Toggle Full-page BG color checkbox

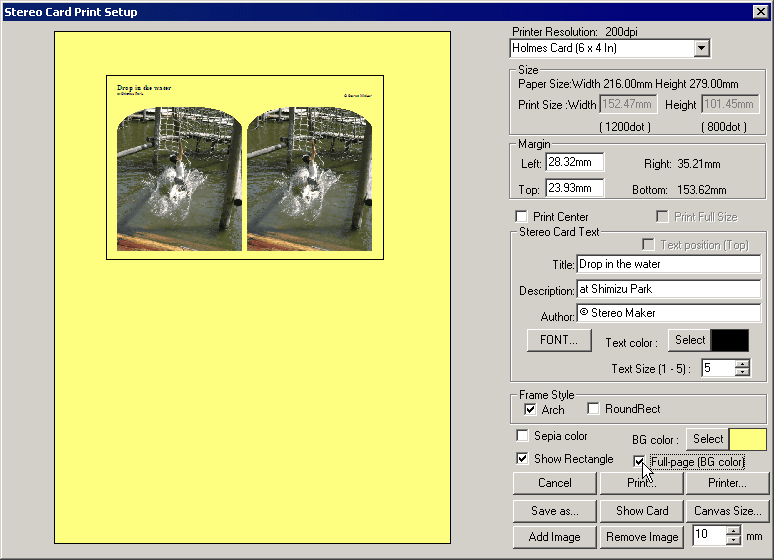pyautogui.click(x=639, y=461)
